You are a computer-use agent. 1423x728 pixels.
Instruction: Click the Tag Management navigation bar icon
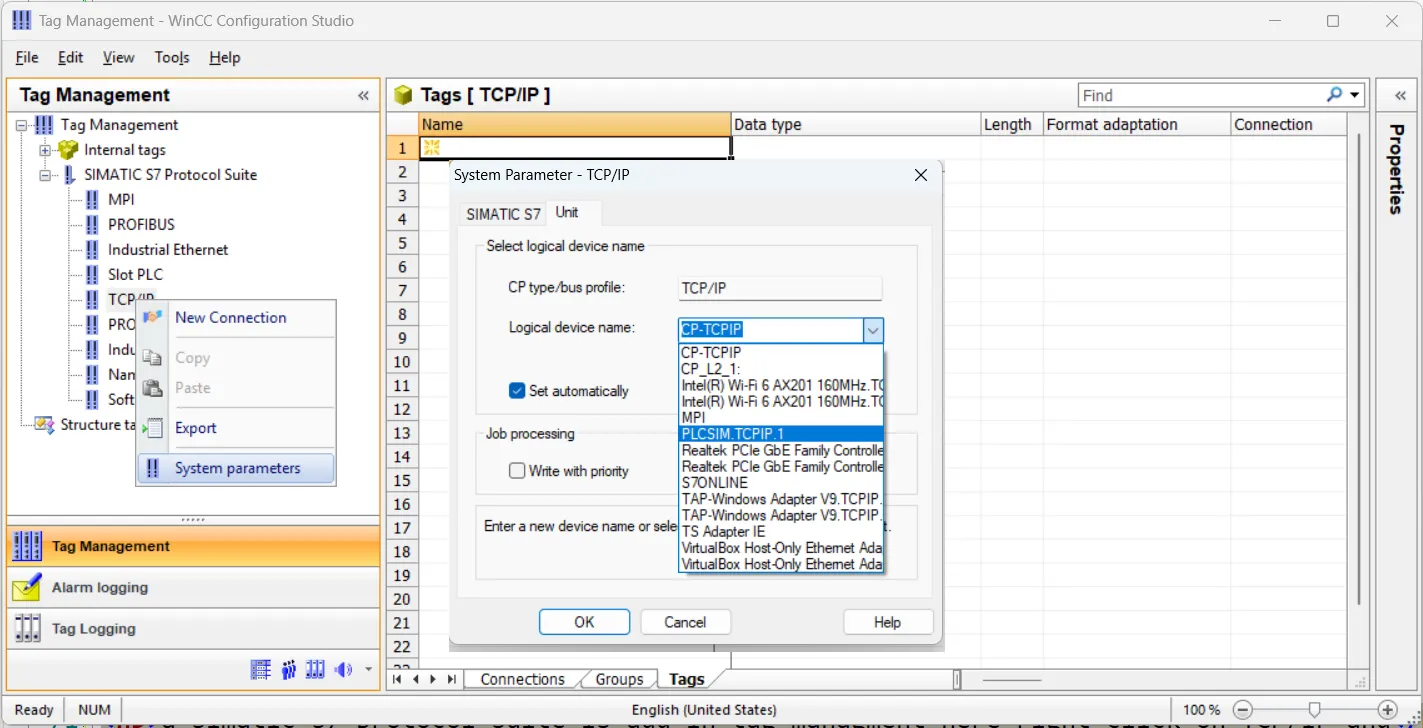[27, 546]
